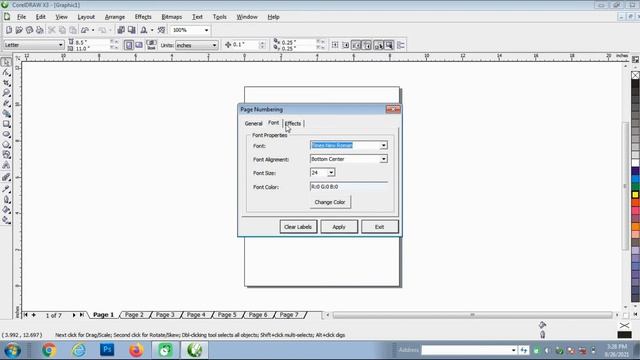
Task: Select the Rectangle tool
Action: pyautogui.click(x=6, y=124)
